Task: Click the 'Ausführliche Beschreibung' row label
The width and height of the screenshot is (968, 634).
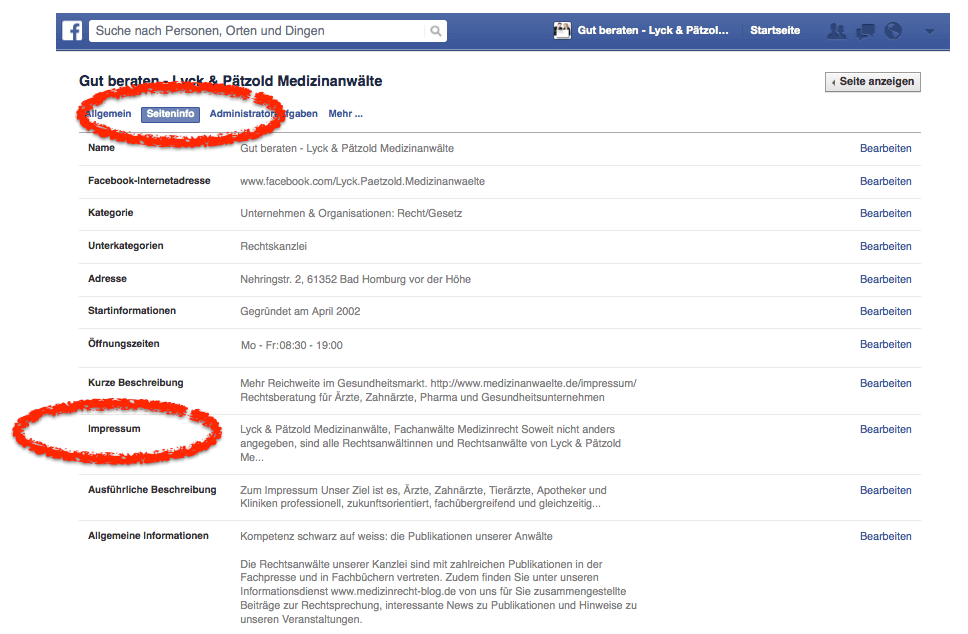Action: pos(152,490)
